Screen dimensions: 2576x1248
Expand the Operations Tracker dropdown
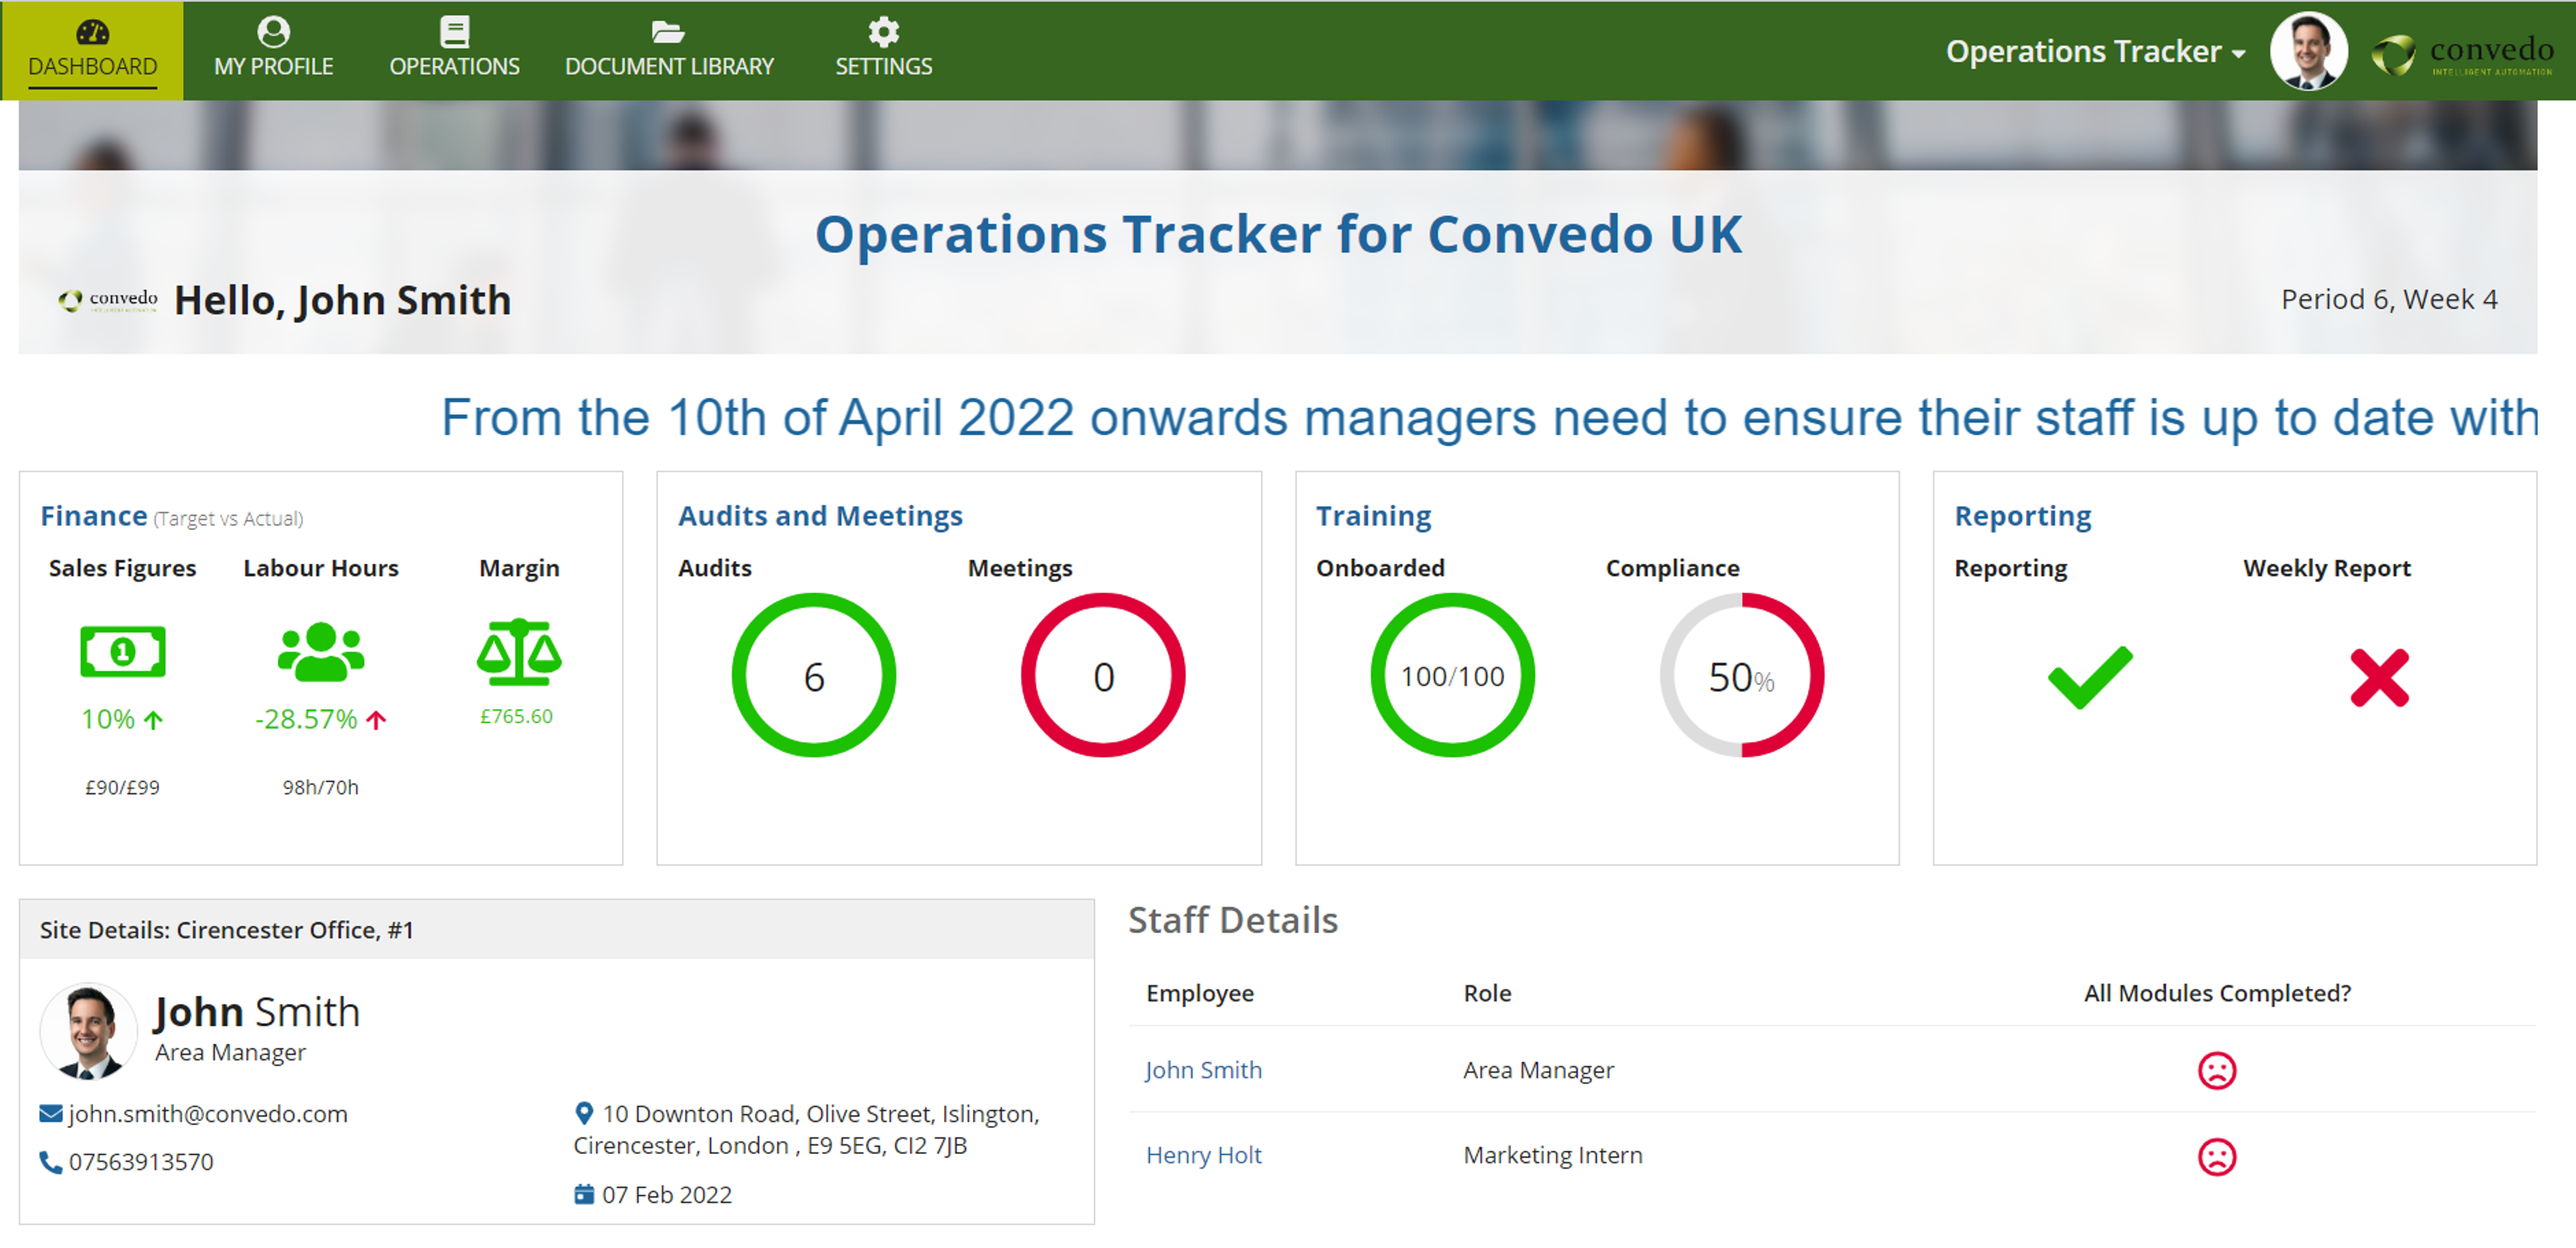(x=2095, y=51)
